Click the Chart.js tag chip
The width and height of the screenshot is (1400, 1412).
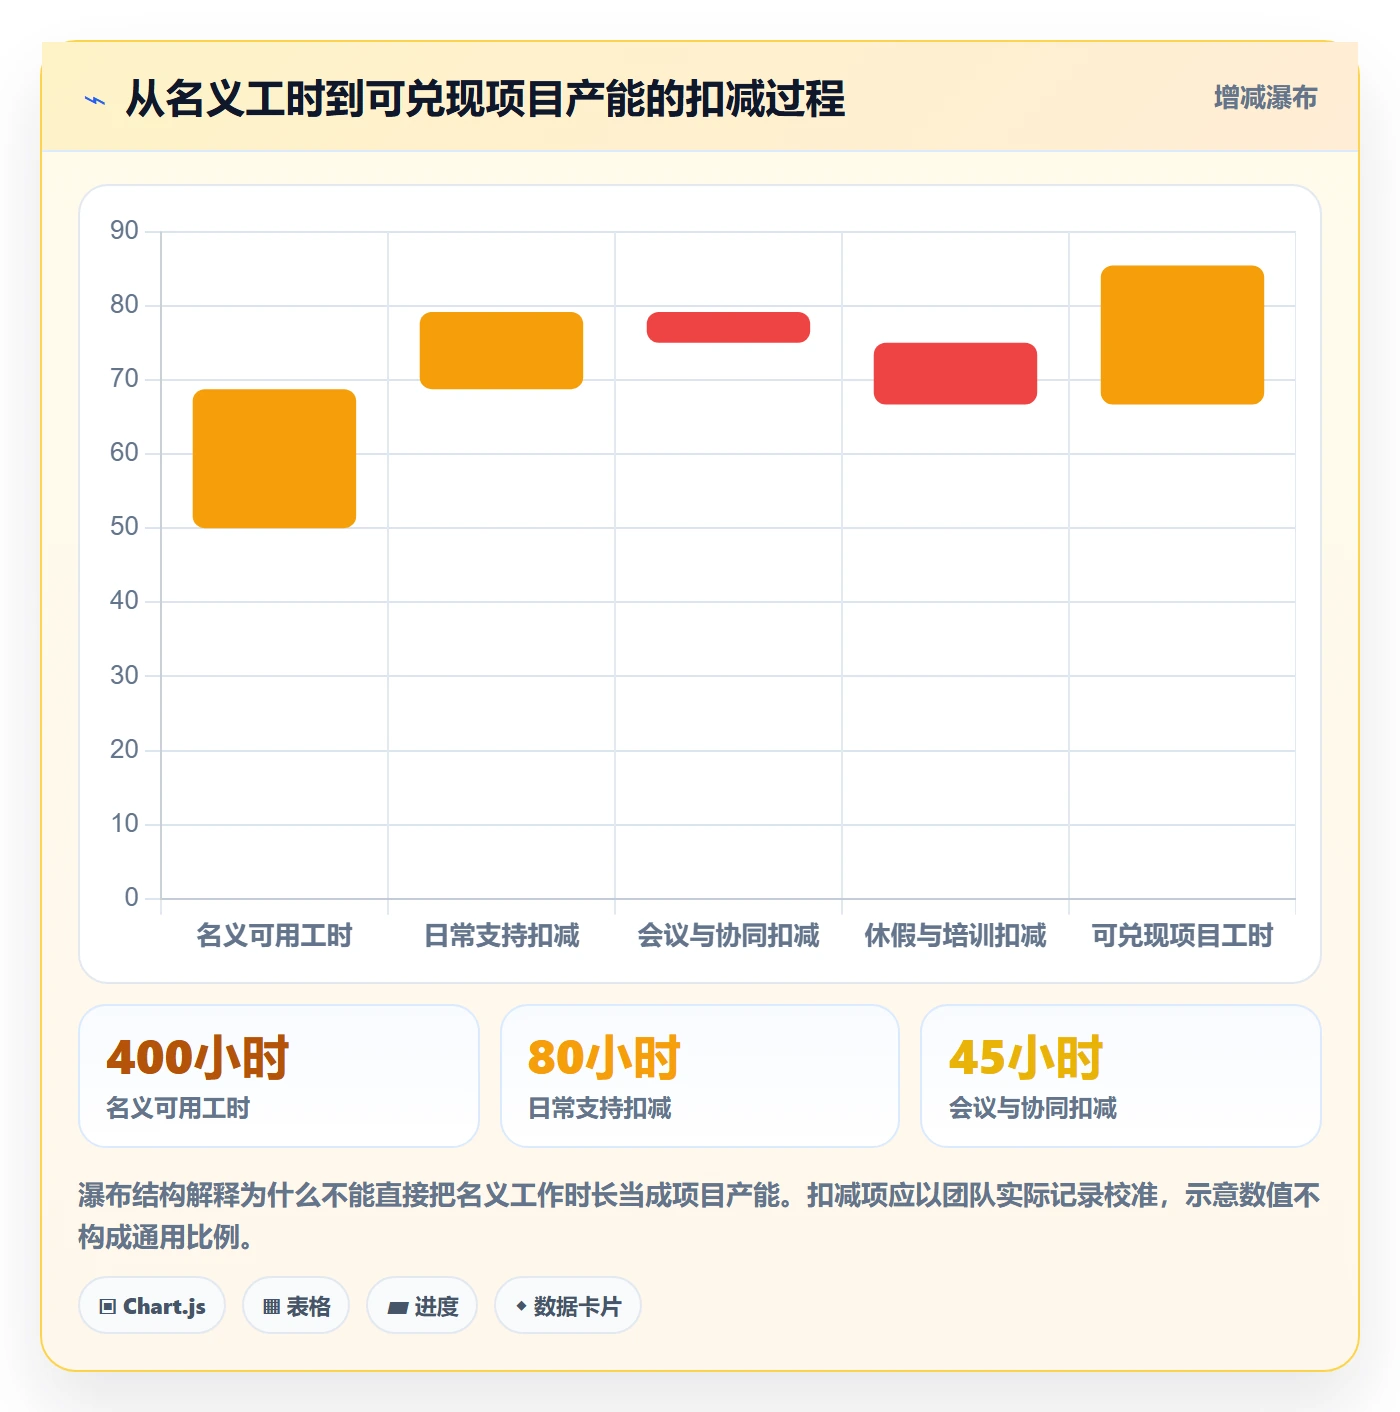(x=152, y=1306)
